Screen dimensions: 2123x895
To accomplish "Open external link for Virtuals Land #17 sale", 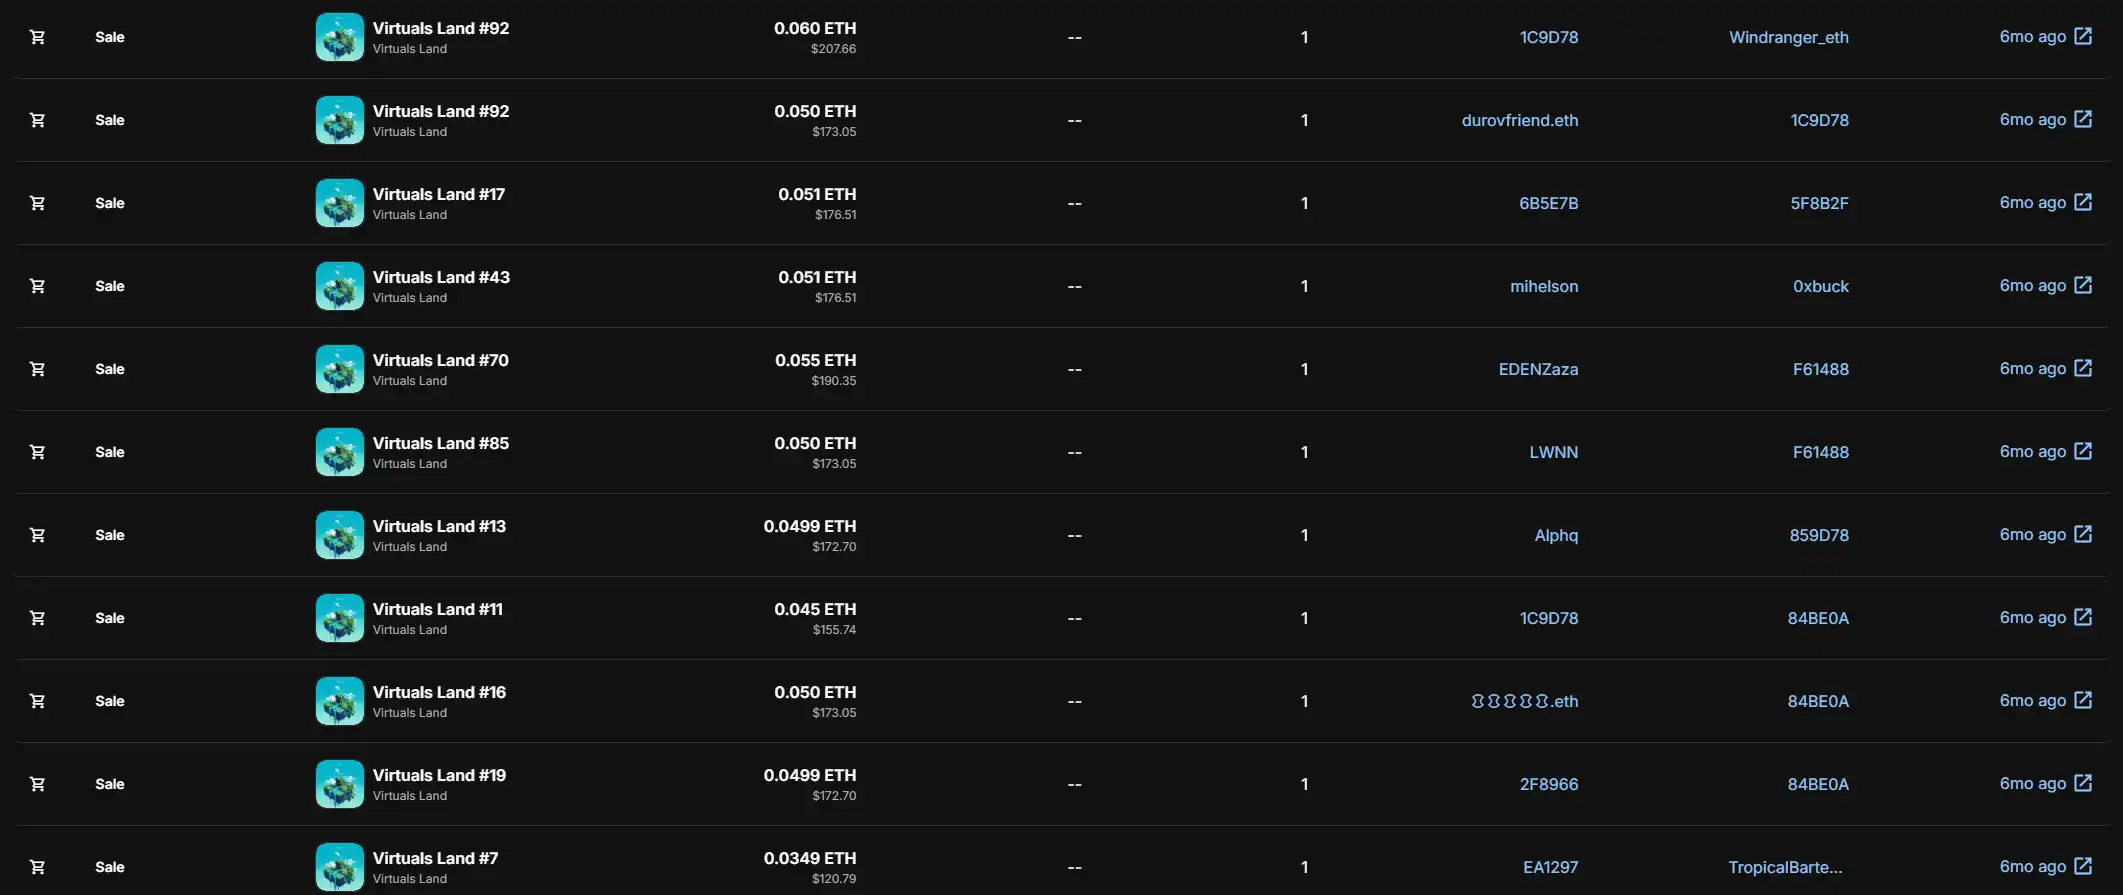I will 2083,202.
